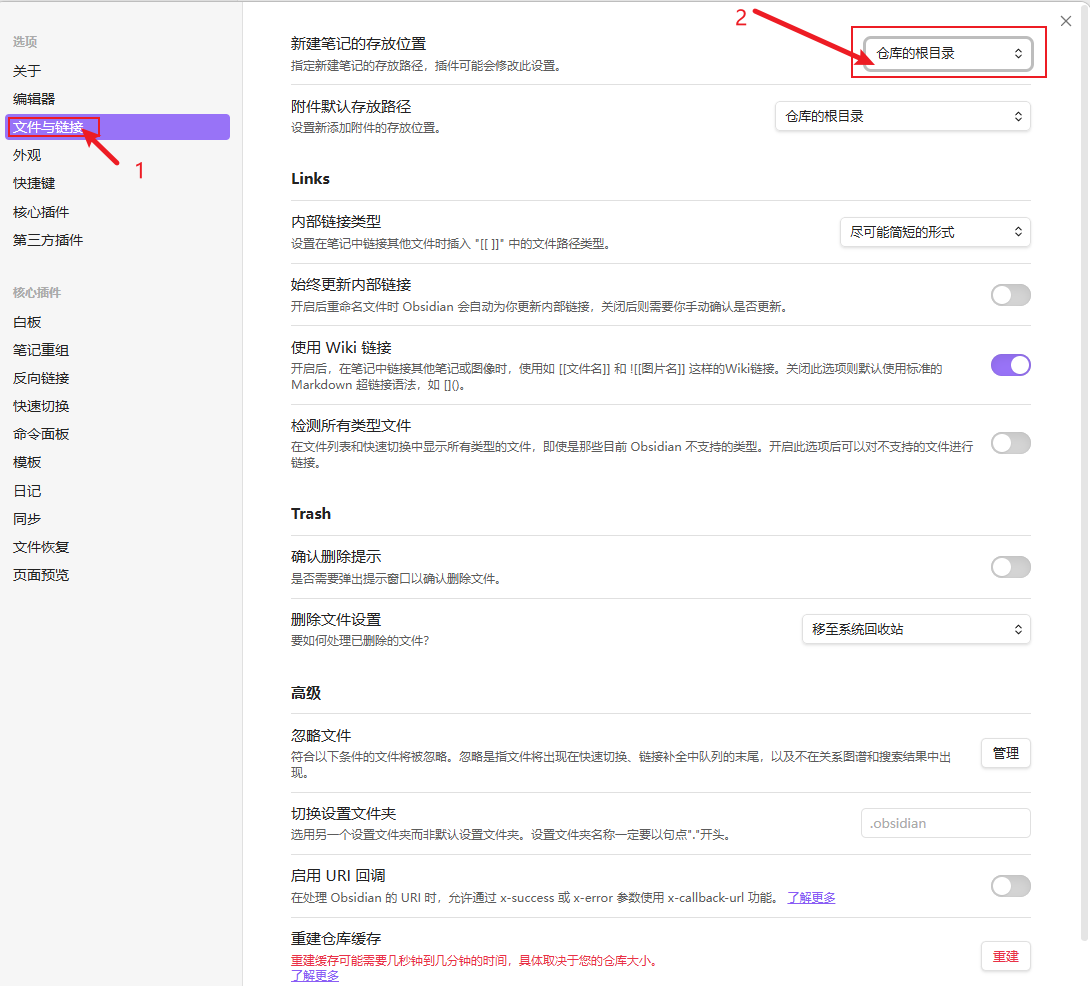Open 白板 core plugin settings
The width and height of the screenshot is (1090, 986).
[x=27, y=322]
